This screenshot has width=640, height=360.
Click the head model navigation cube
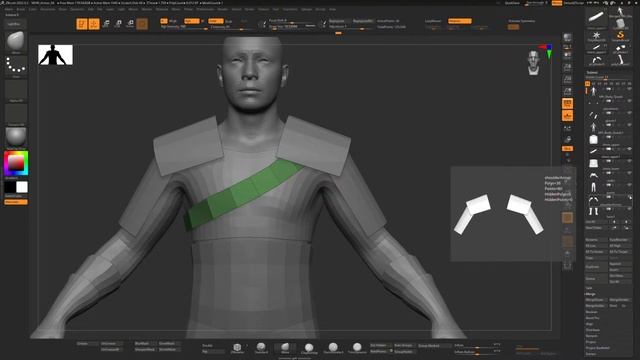pyautogui.click(x=533, y=63)
